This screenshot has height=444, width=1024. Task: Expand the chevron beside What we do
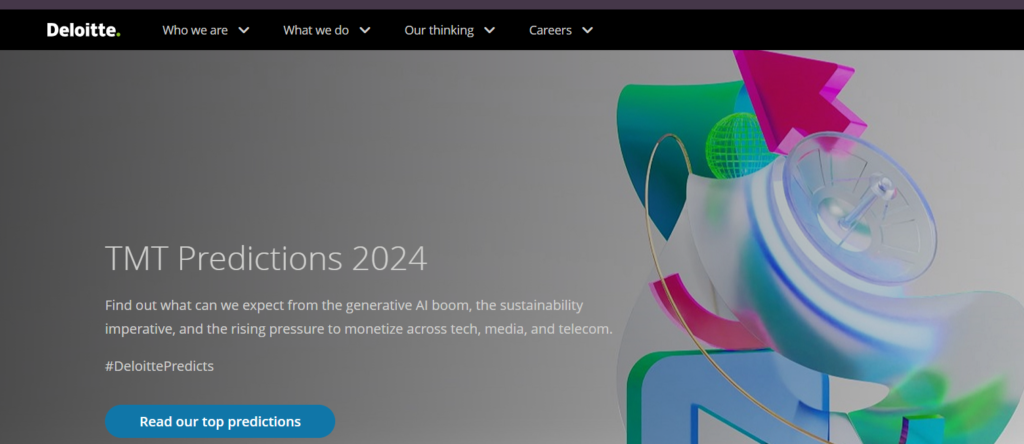365,30
